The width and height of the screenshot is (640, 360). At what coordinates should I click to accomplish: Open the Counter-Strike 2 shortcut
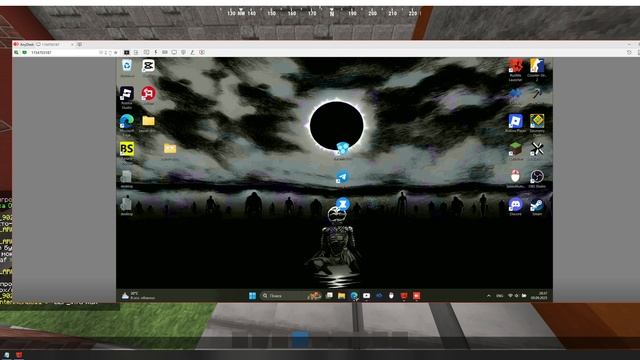point(537,68)
